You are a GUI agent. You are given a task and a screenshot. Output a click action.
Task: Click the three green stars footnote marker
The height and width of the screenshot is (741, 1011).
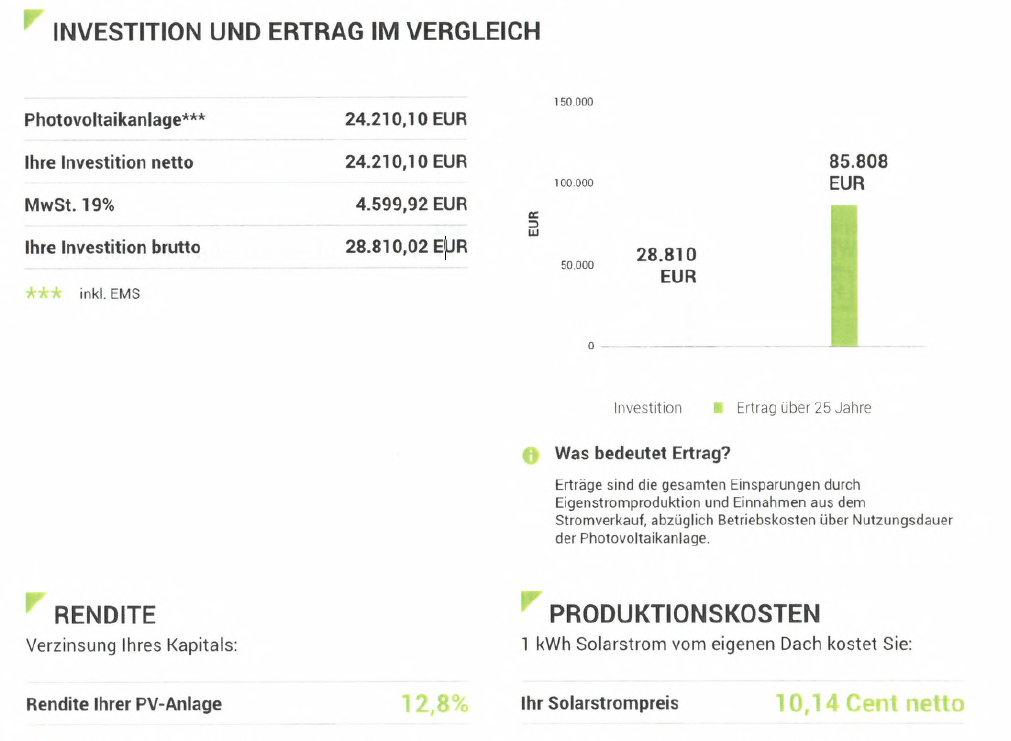click(44, 293)
